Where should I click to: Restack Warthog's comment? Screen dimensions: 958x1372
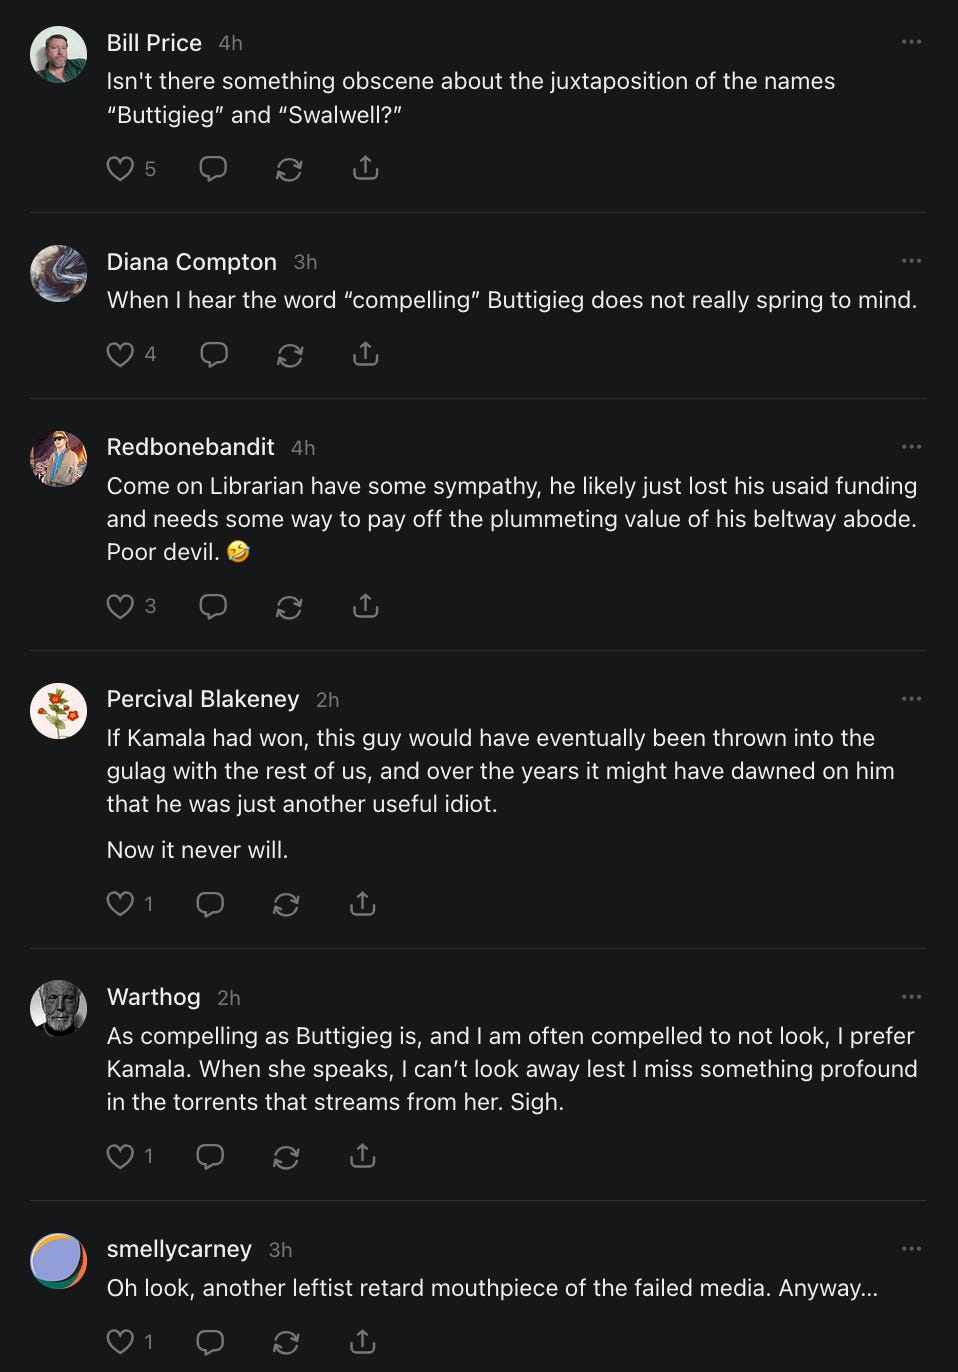pyautogui.click(x=286, y=1156)
